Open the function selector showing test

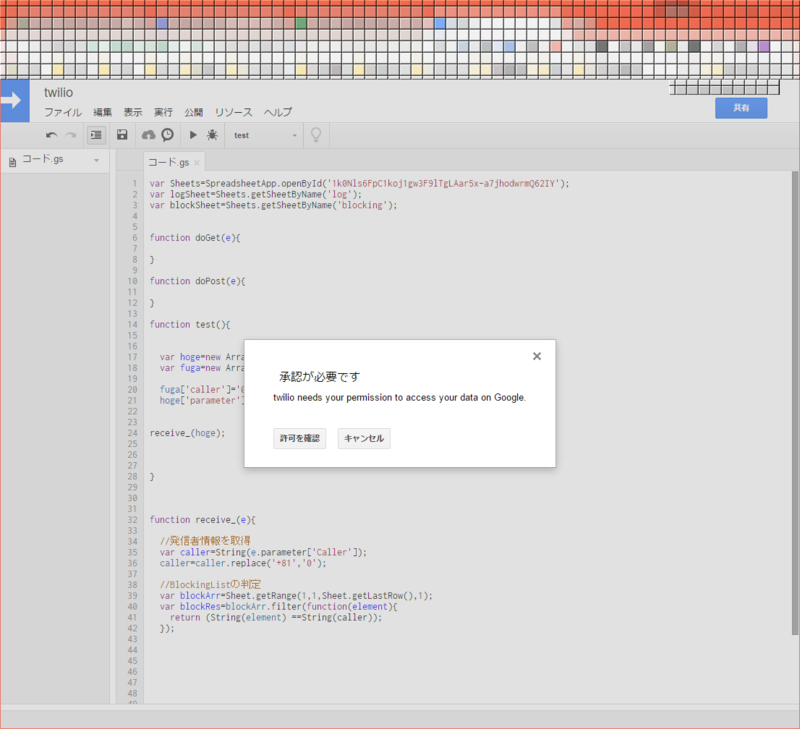(x=264, y=135)
